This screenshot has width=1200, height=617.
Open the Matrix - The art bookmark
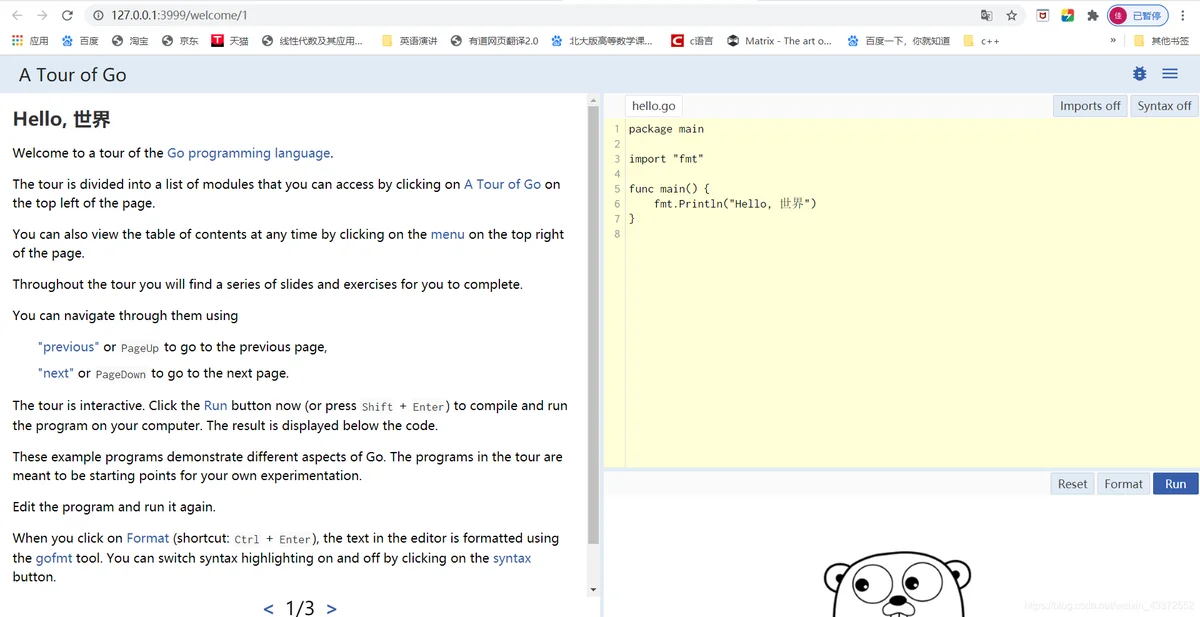tap(779, 41)
